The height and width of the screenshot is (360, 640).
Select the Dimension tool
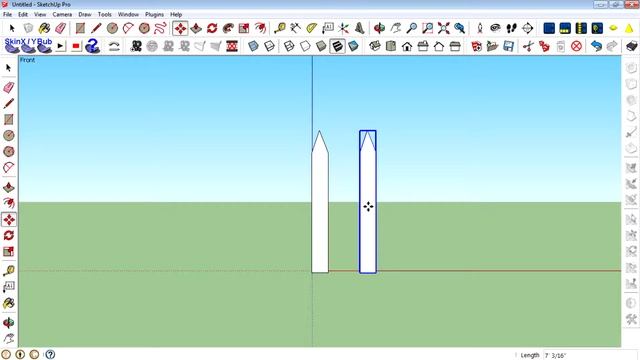(x=296, y=28)
